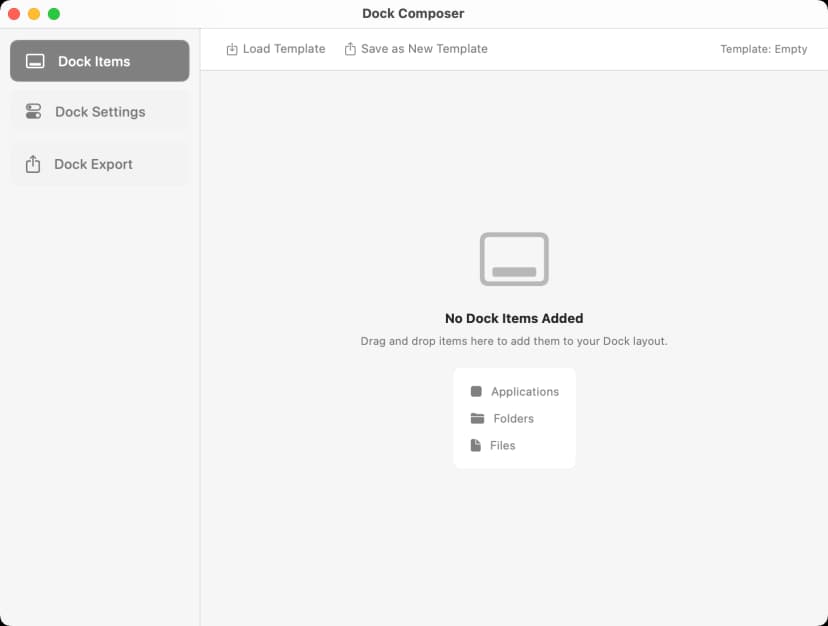Select the Files label in the card
Viewport: 828px width, 626px height.
502,446
